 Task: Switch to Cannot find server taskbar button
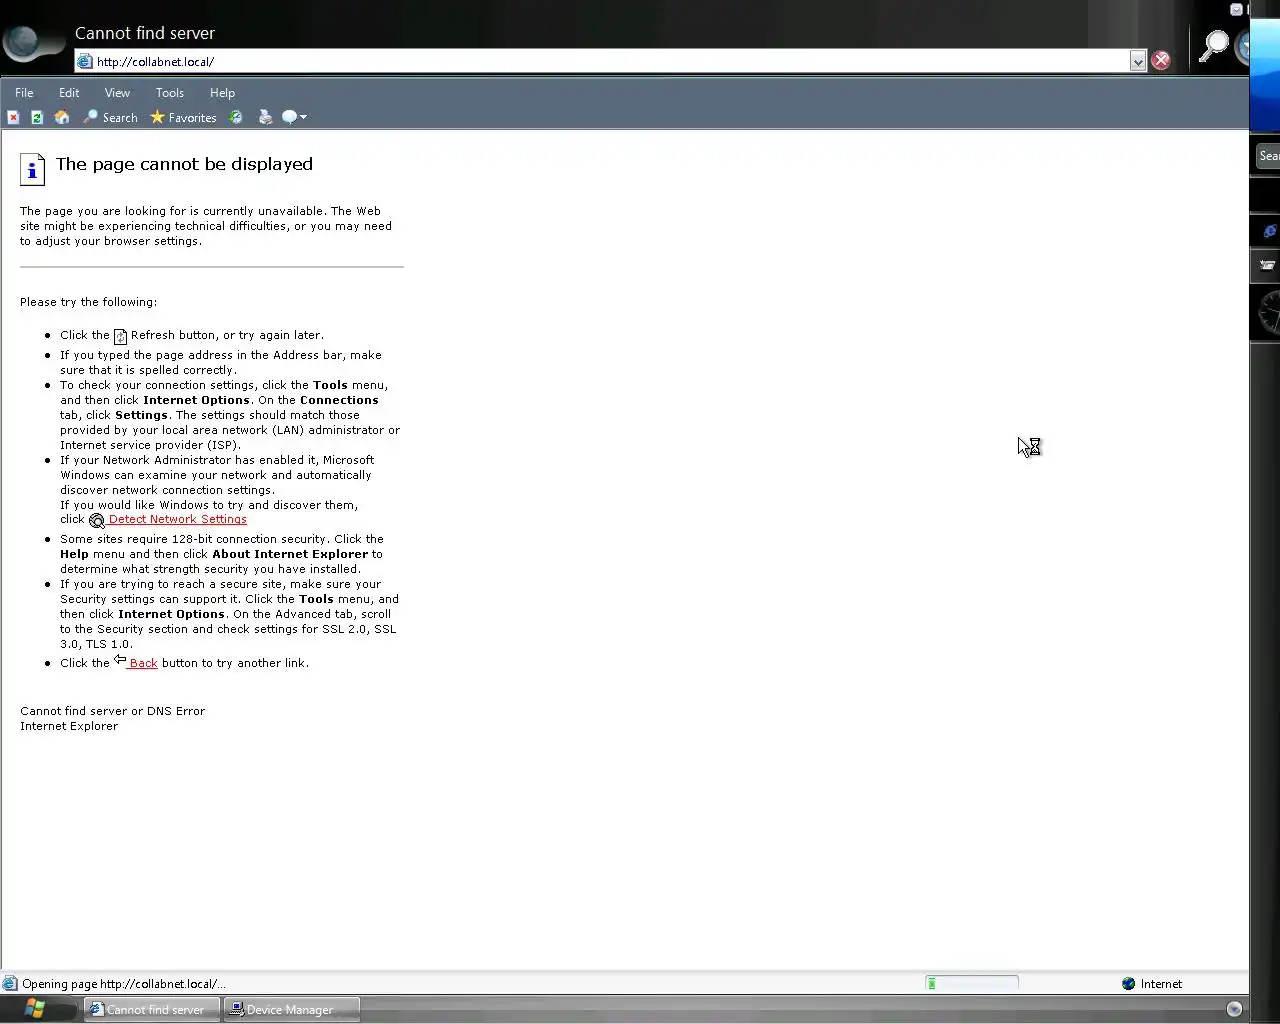153,1010
